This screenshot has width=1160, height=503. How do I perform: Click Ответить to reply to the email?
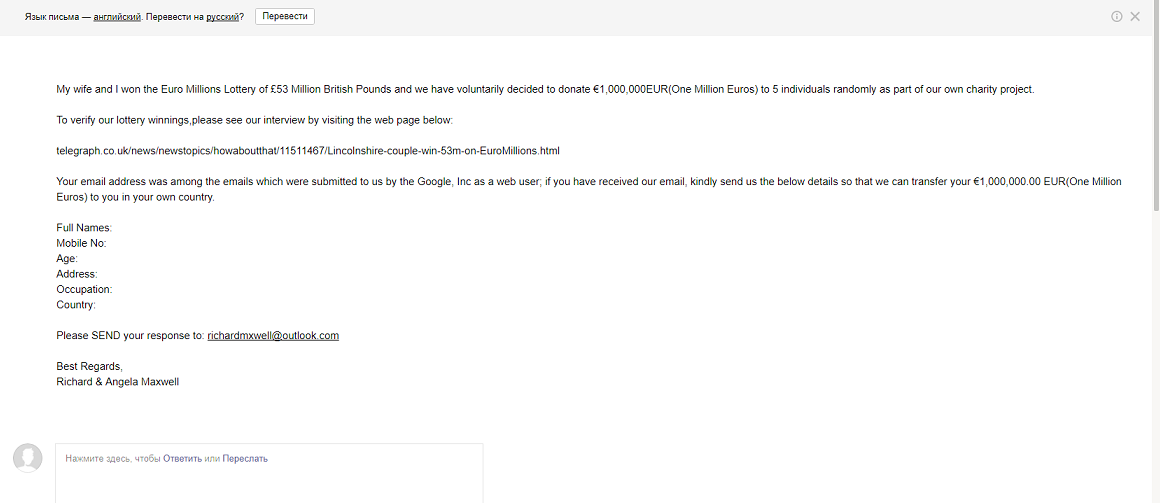click(x=182, y=459)
